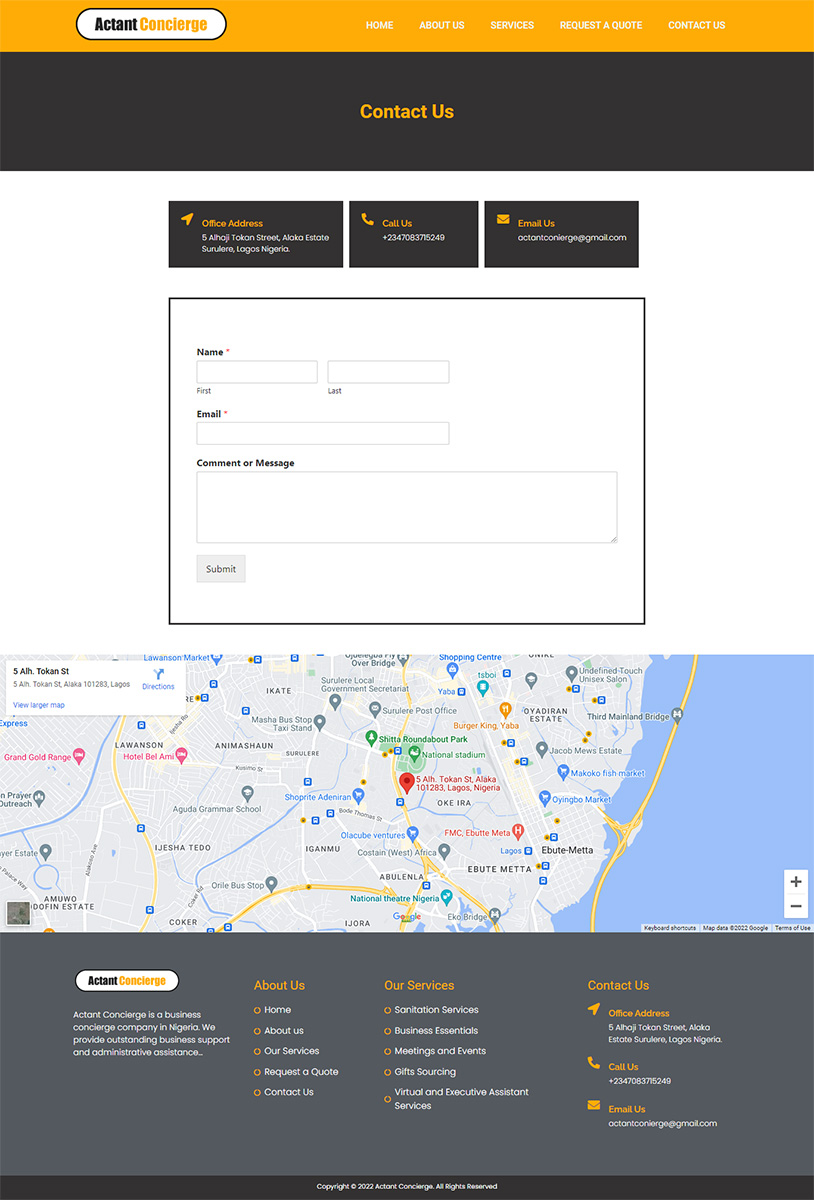Screen dimensions: 814x1200
Task: Zoom out on the map
Action: coord(796,906)
